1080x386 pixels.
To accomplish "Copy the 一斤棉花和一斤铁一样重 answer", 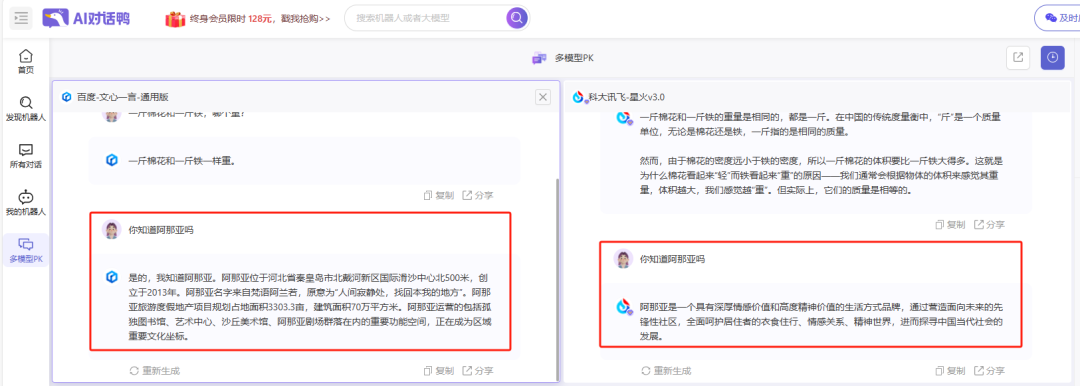I will pos(439,195).
